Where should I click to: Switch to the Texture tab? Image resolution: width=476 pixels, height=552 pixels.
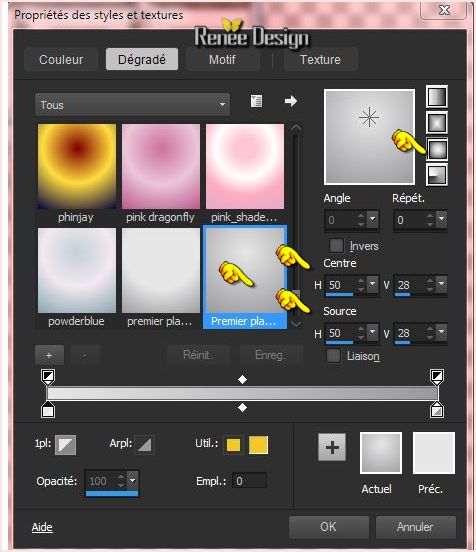pyautogui.click(x=320, y=59)
